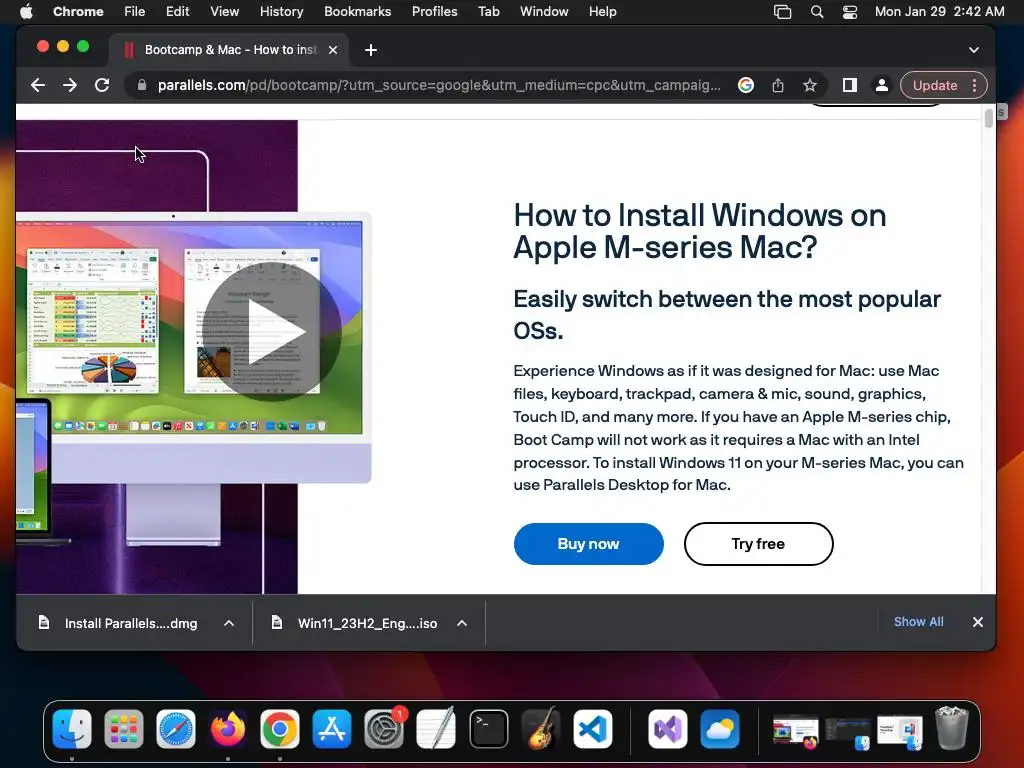The width and height of the screenshot is (1024, 768).
Task: Open the Parallels window thumbnail in Dock
Action: click(900, 733)
